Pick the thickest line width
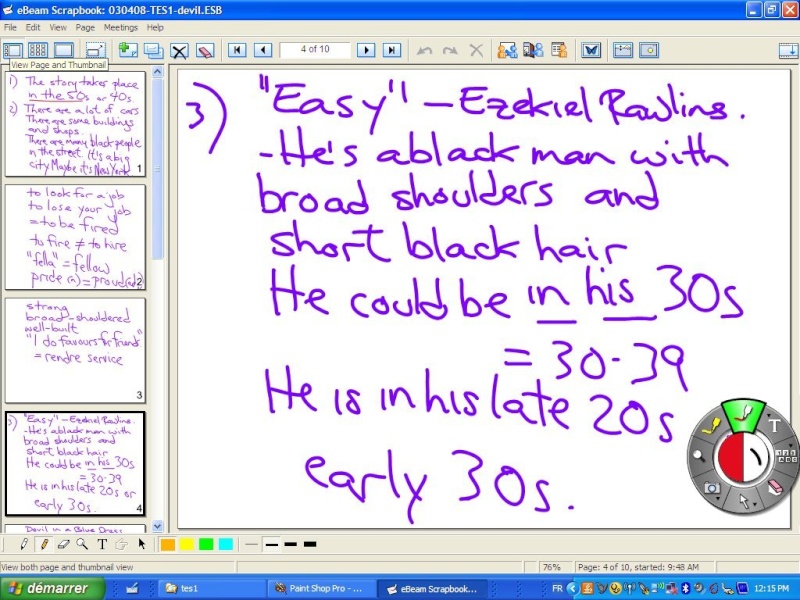This screenshot has width=800, height=600. tap(310, 544)
